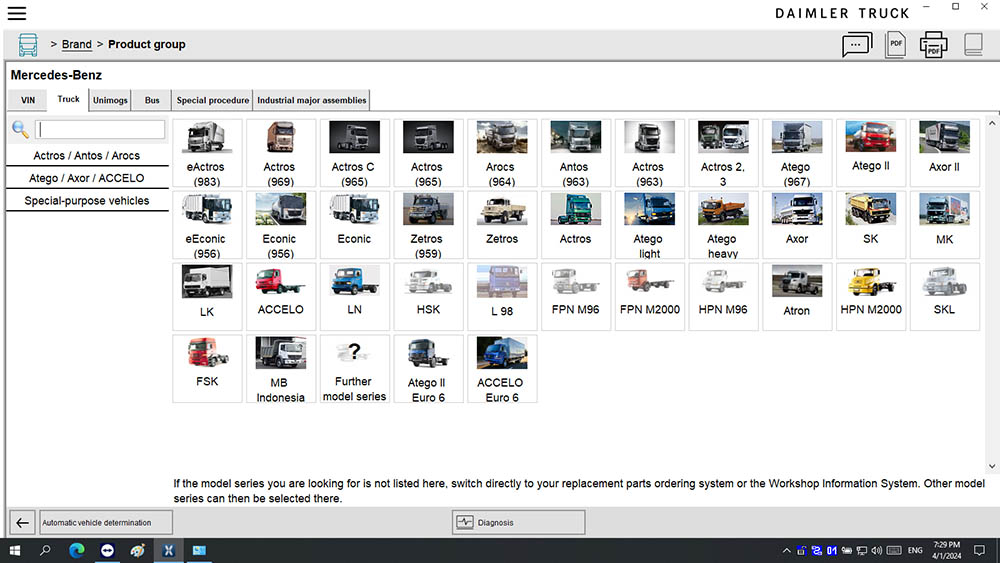Launch Microsoft Edge from taskbar
Viewport: 1000px width, 563px height.
pyautogui.click(x=77, y=550)
